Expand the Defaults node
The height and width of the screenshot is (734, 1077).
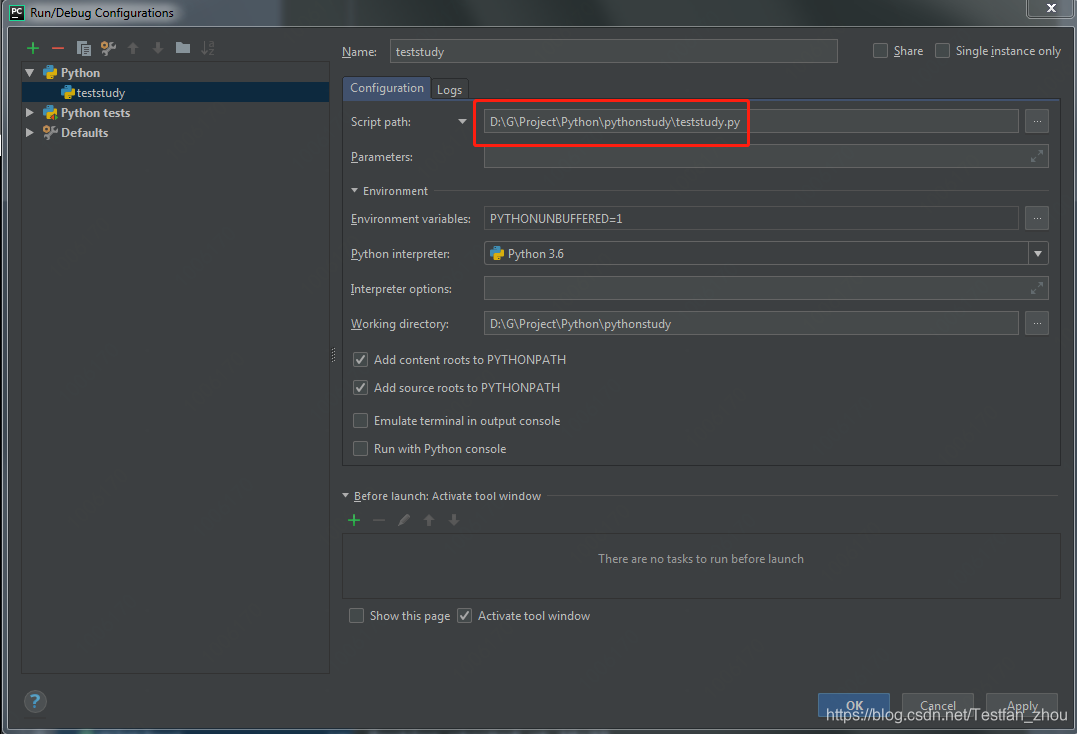tap(30, 132)
